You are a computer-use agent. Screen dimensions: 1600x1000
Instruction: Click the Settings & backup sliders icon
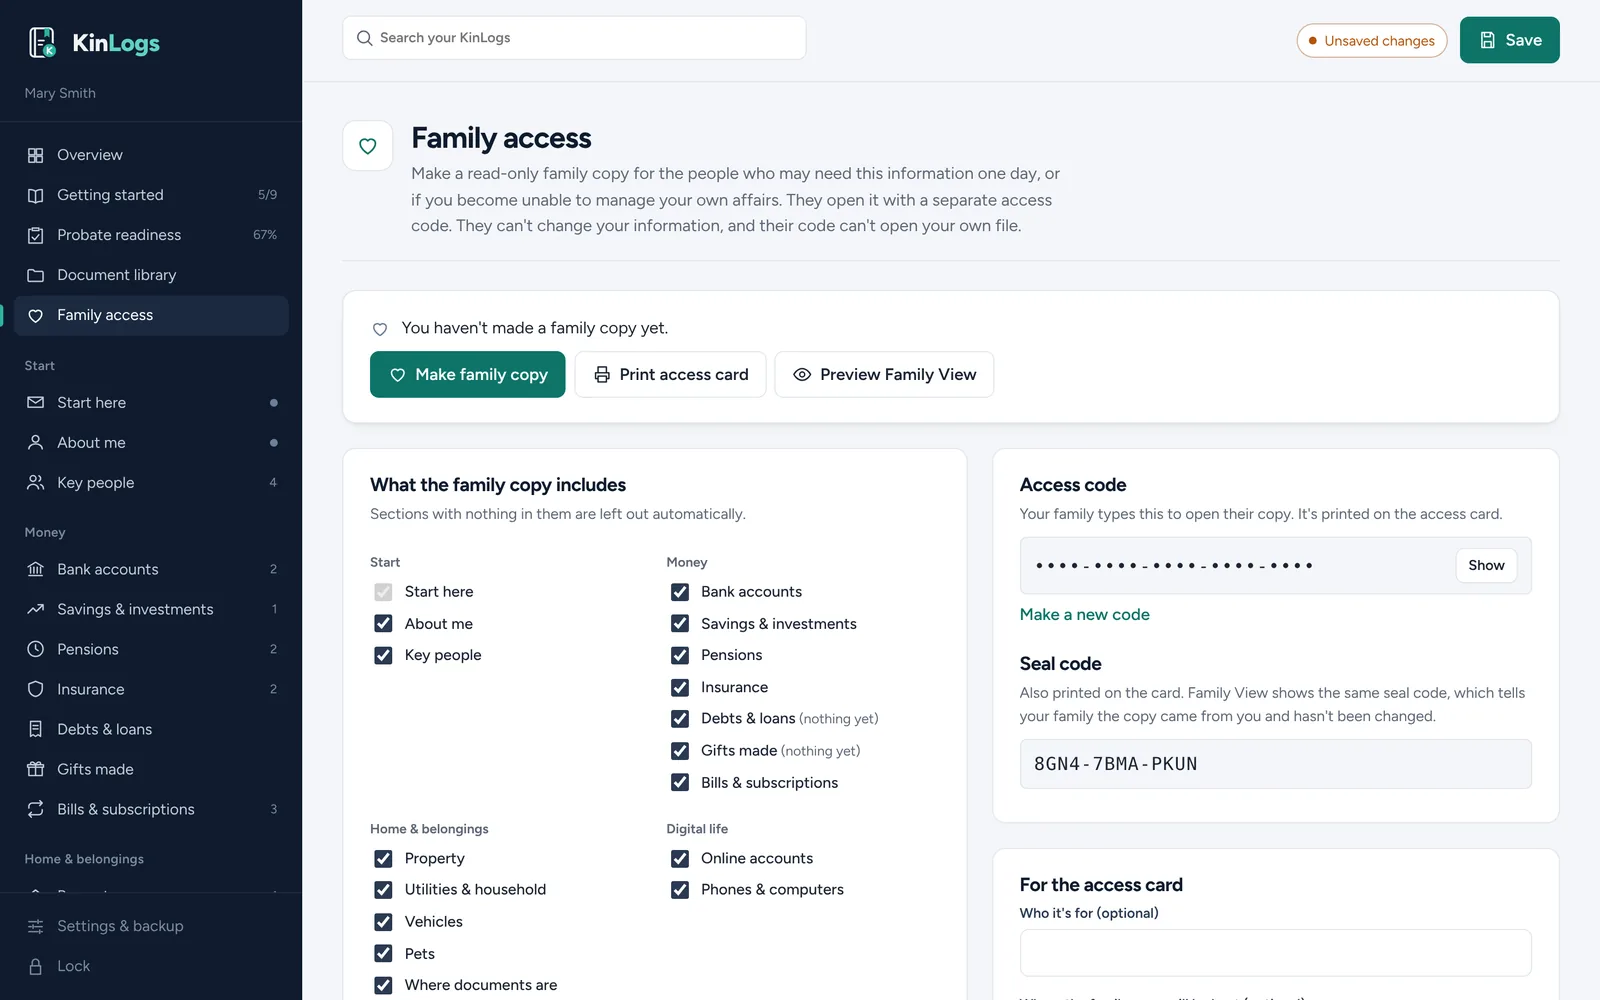coord(36,927)
